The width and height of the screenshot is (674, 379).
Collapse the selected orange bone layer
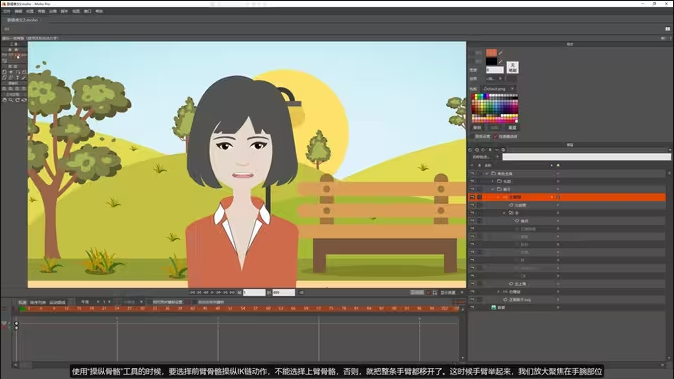coord(498,197)
